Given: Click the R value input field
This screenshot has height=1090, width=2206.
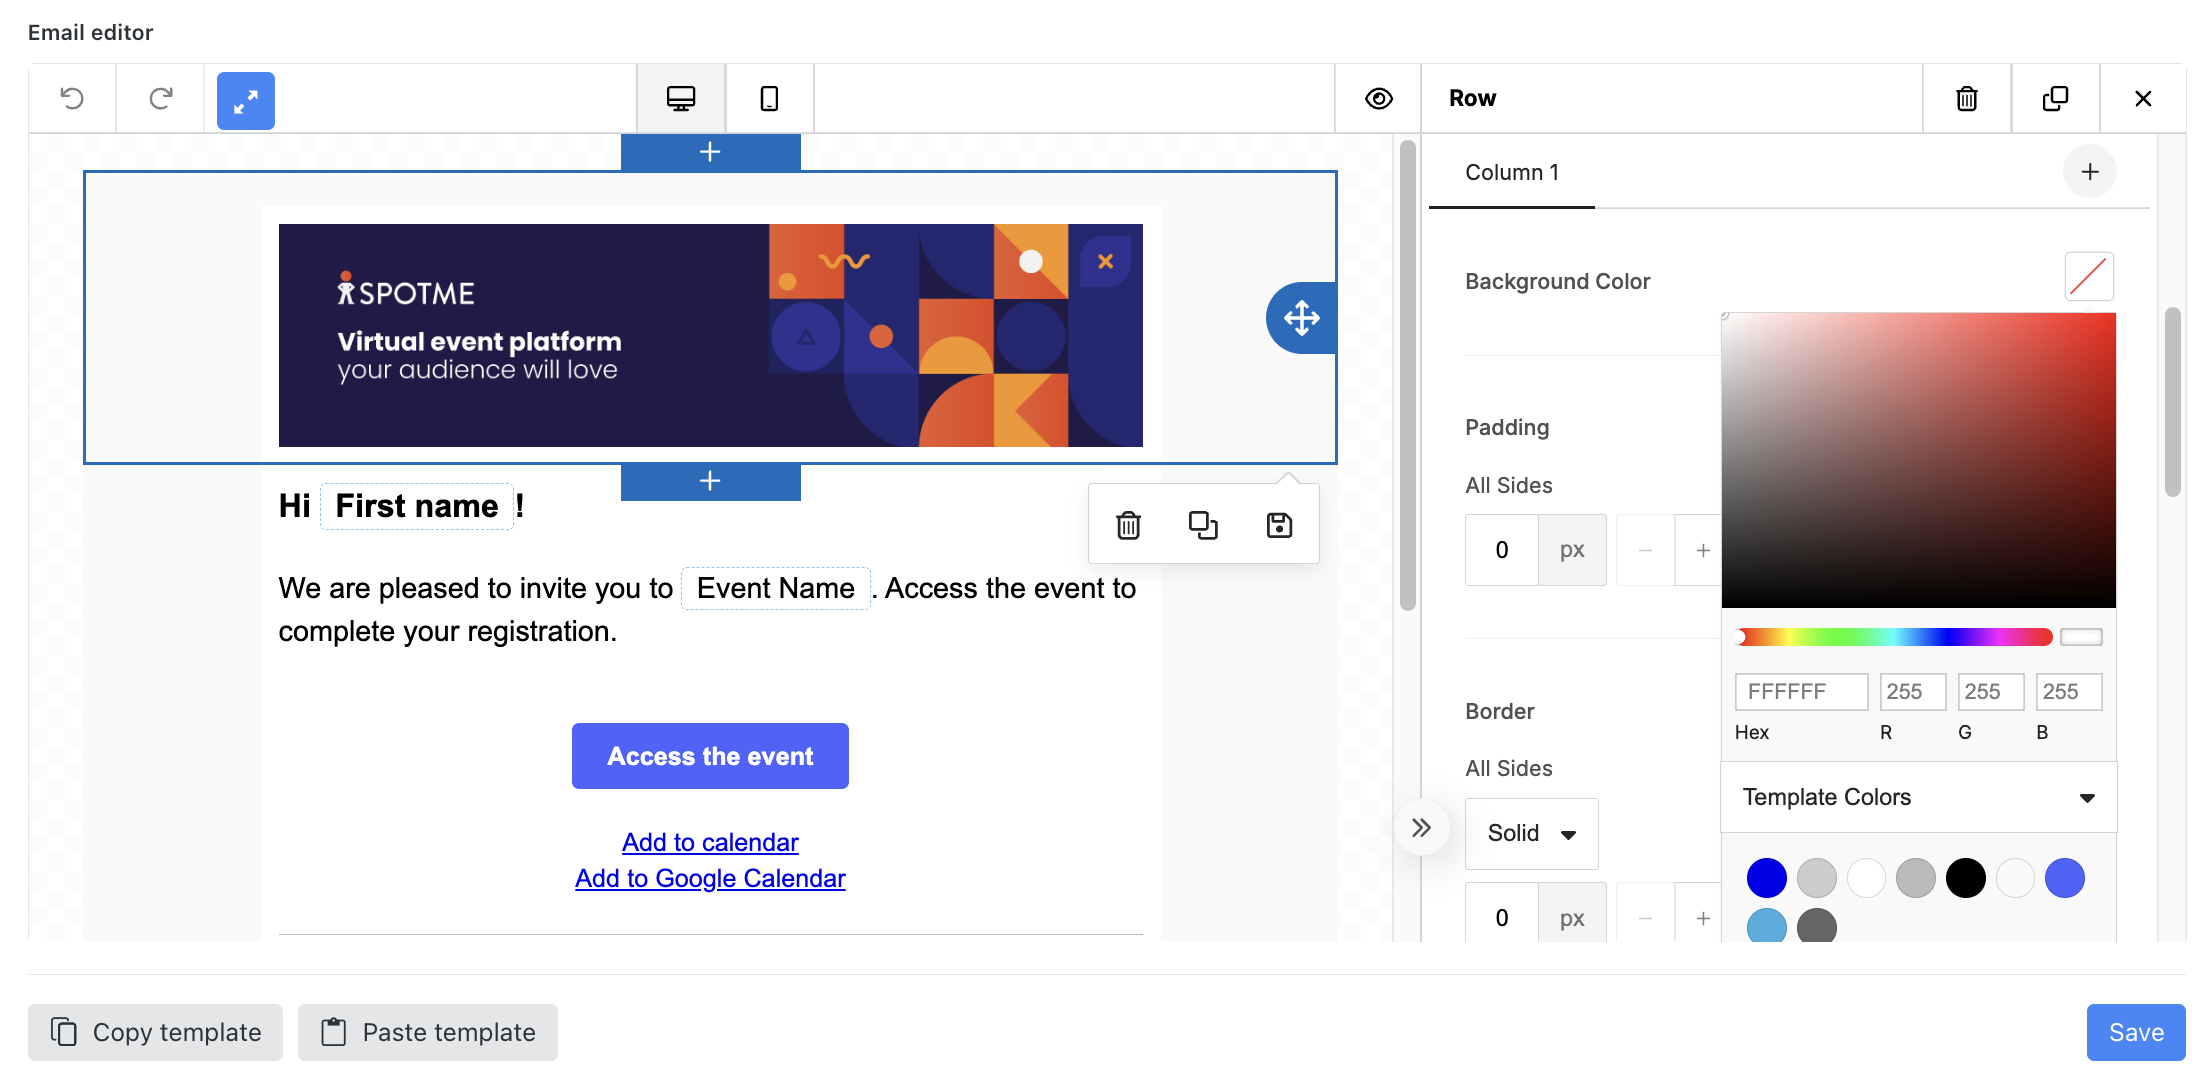Looking at the screenshot, I should (1912, 692).
